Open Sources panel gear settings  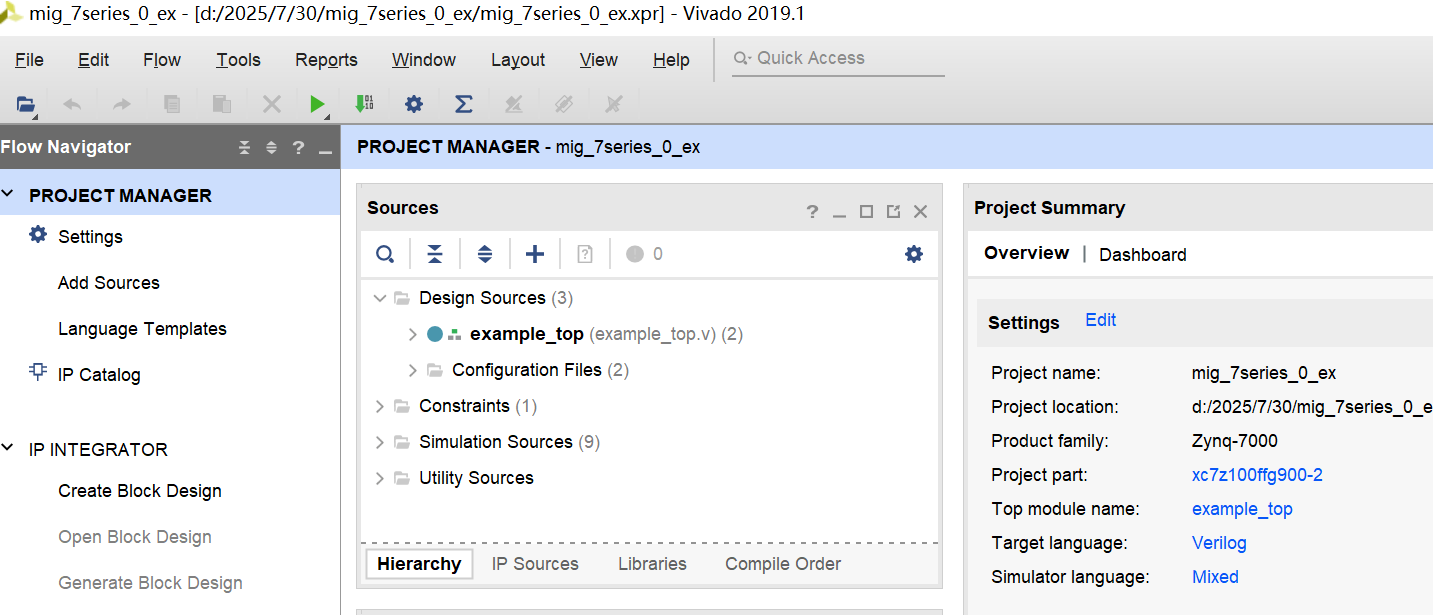(914, 254)
